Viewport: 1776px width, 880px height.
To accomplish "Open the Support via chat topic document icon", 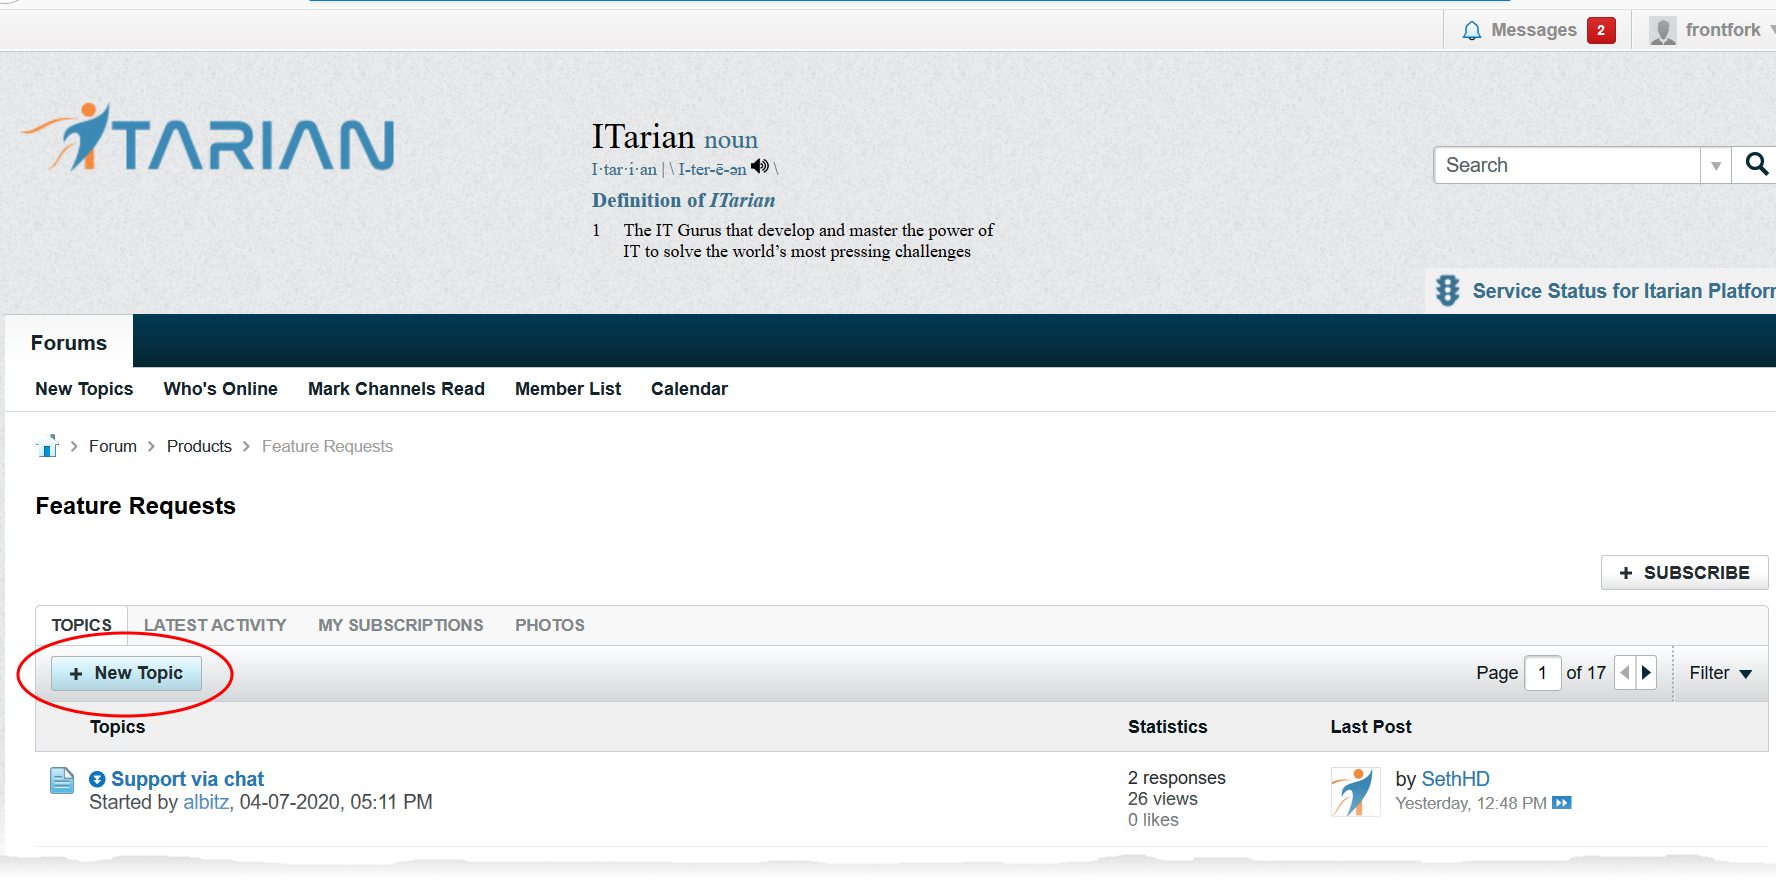I will [x=62, y=780].
